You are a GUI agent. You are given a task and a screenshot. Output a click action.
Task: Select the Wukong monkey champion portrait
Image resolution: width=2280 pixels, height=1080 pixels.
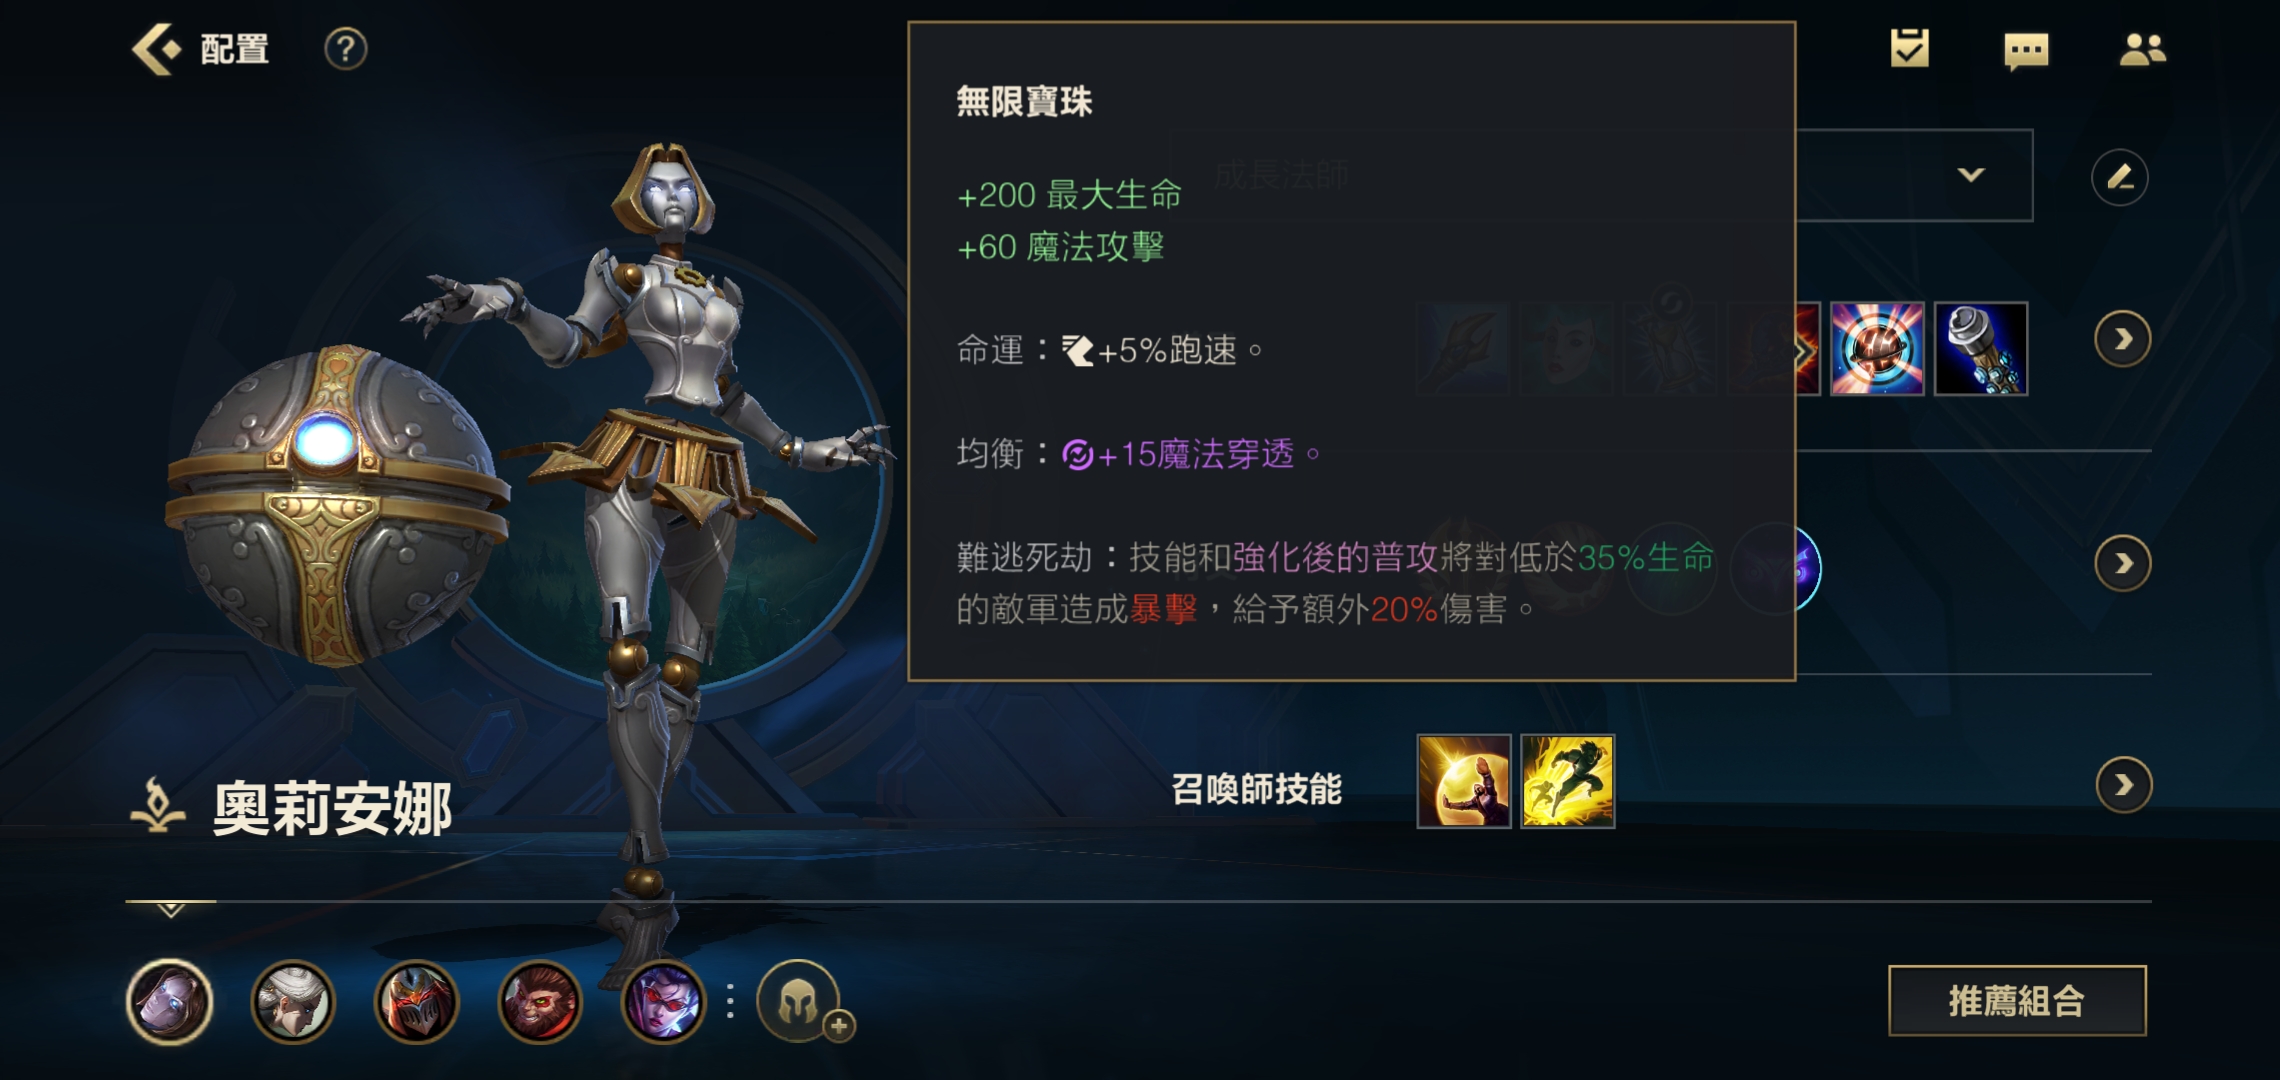[540, 1001]
